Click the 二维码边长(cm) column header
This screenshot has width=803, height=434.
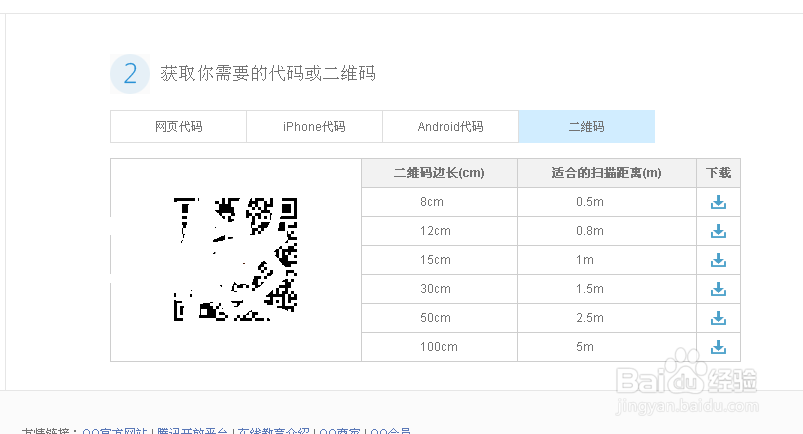click(x=439, y=173)
